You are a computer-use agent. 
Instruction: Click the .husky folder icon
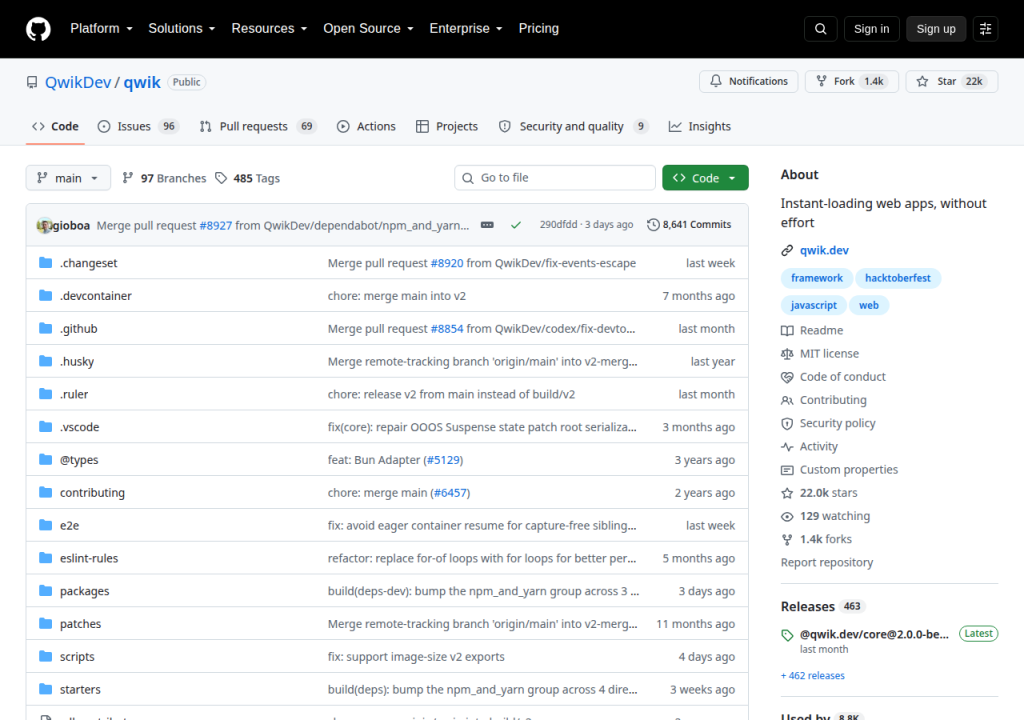(45, 361)
